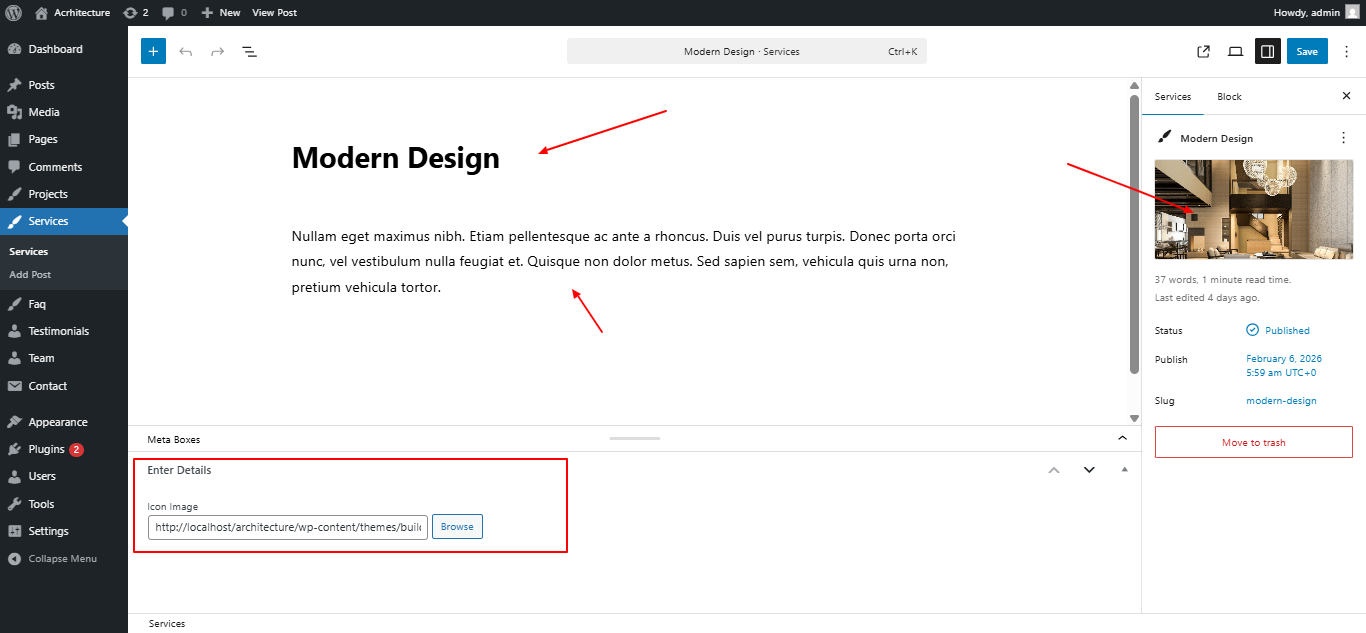Open the Team menu item
The image size is (1366, 633).
[64, 358]
